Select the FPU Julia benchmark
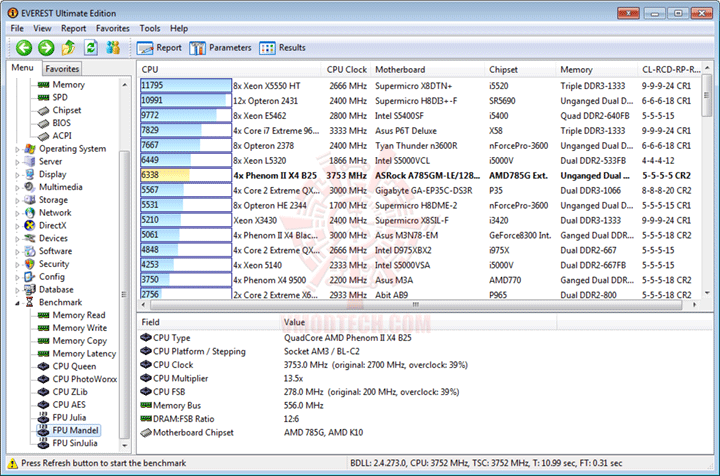Viewport: 720px width, 476px height. [69, 418]
